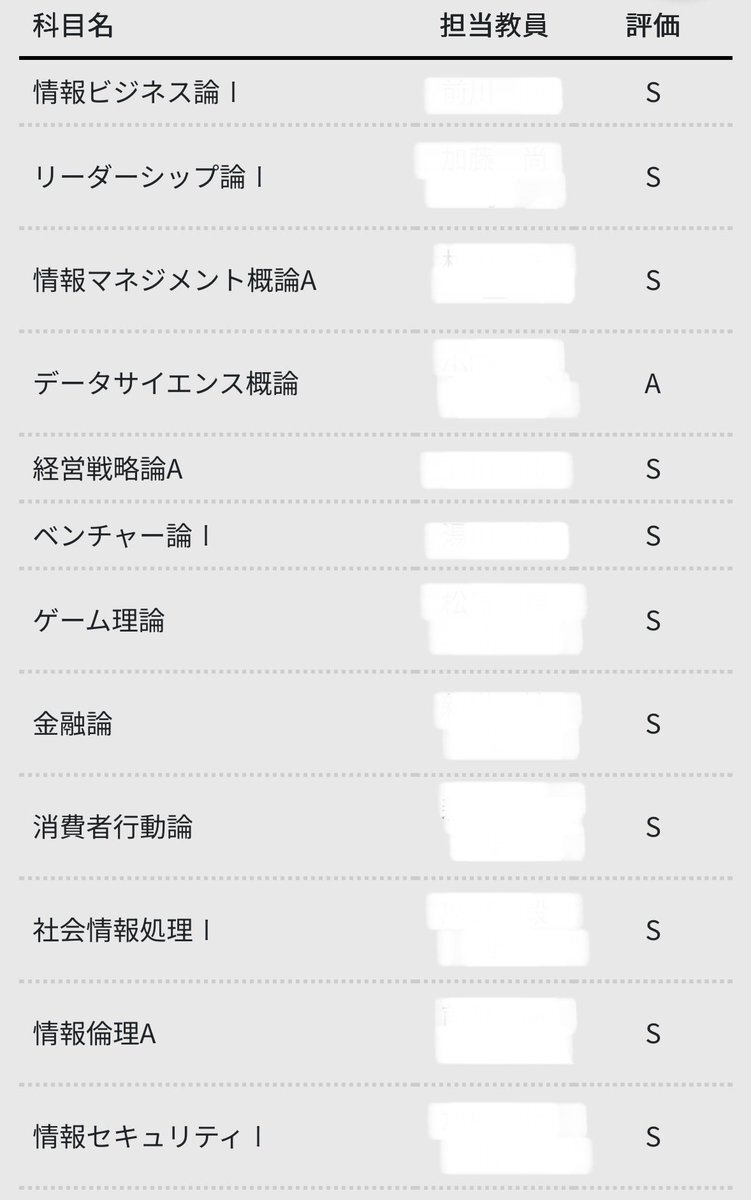Click the S grade for 情報ビジネス論Ⅰ
This screenshot has width=751, height=1200.
pos(653,93)
